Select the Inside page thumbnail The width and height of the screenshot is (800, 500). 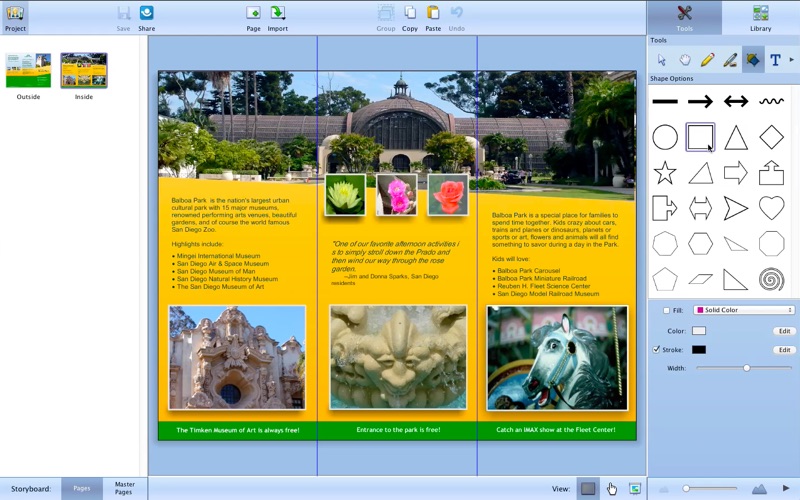(84, 70)
